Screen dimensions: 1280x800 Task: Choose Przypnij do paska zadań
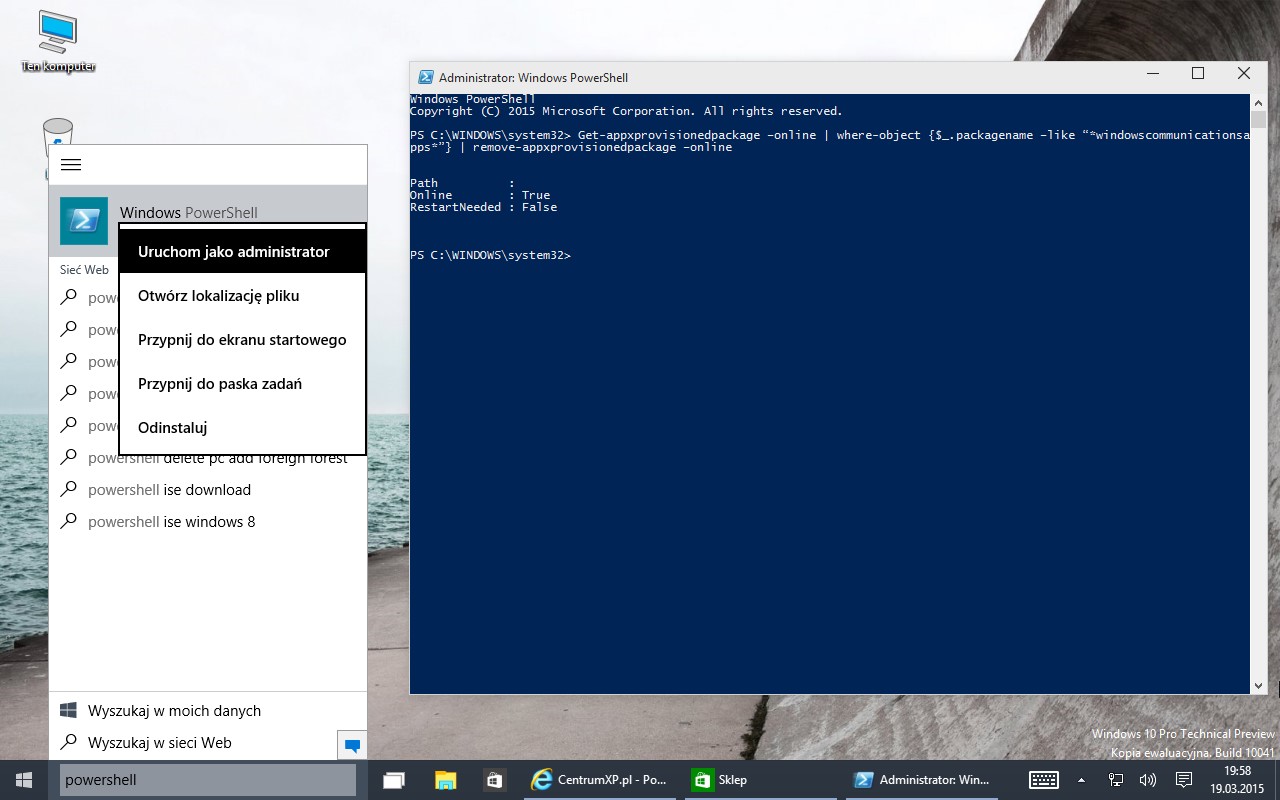(242, 384)
